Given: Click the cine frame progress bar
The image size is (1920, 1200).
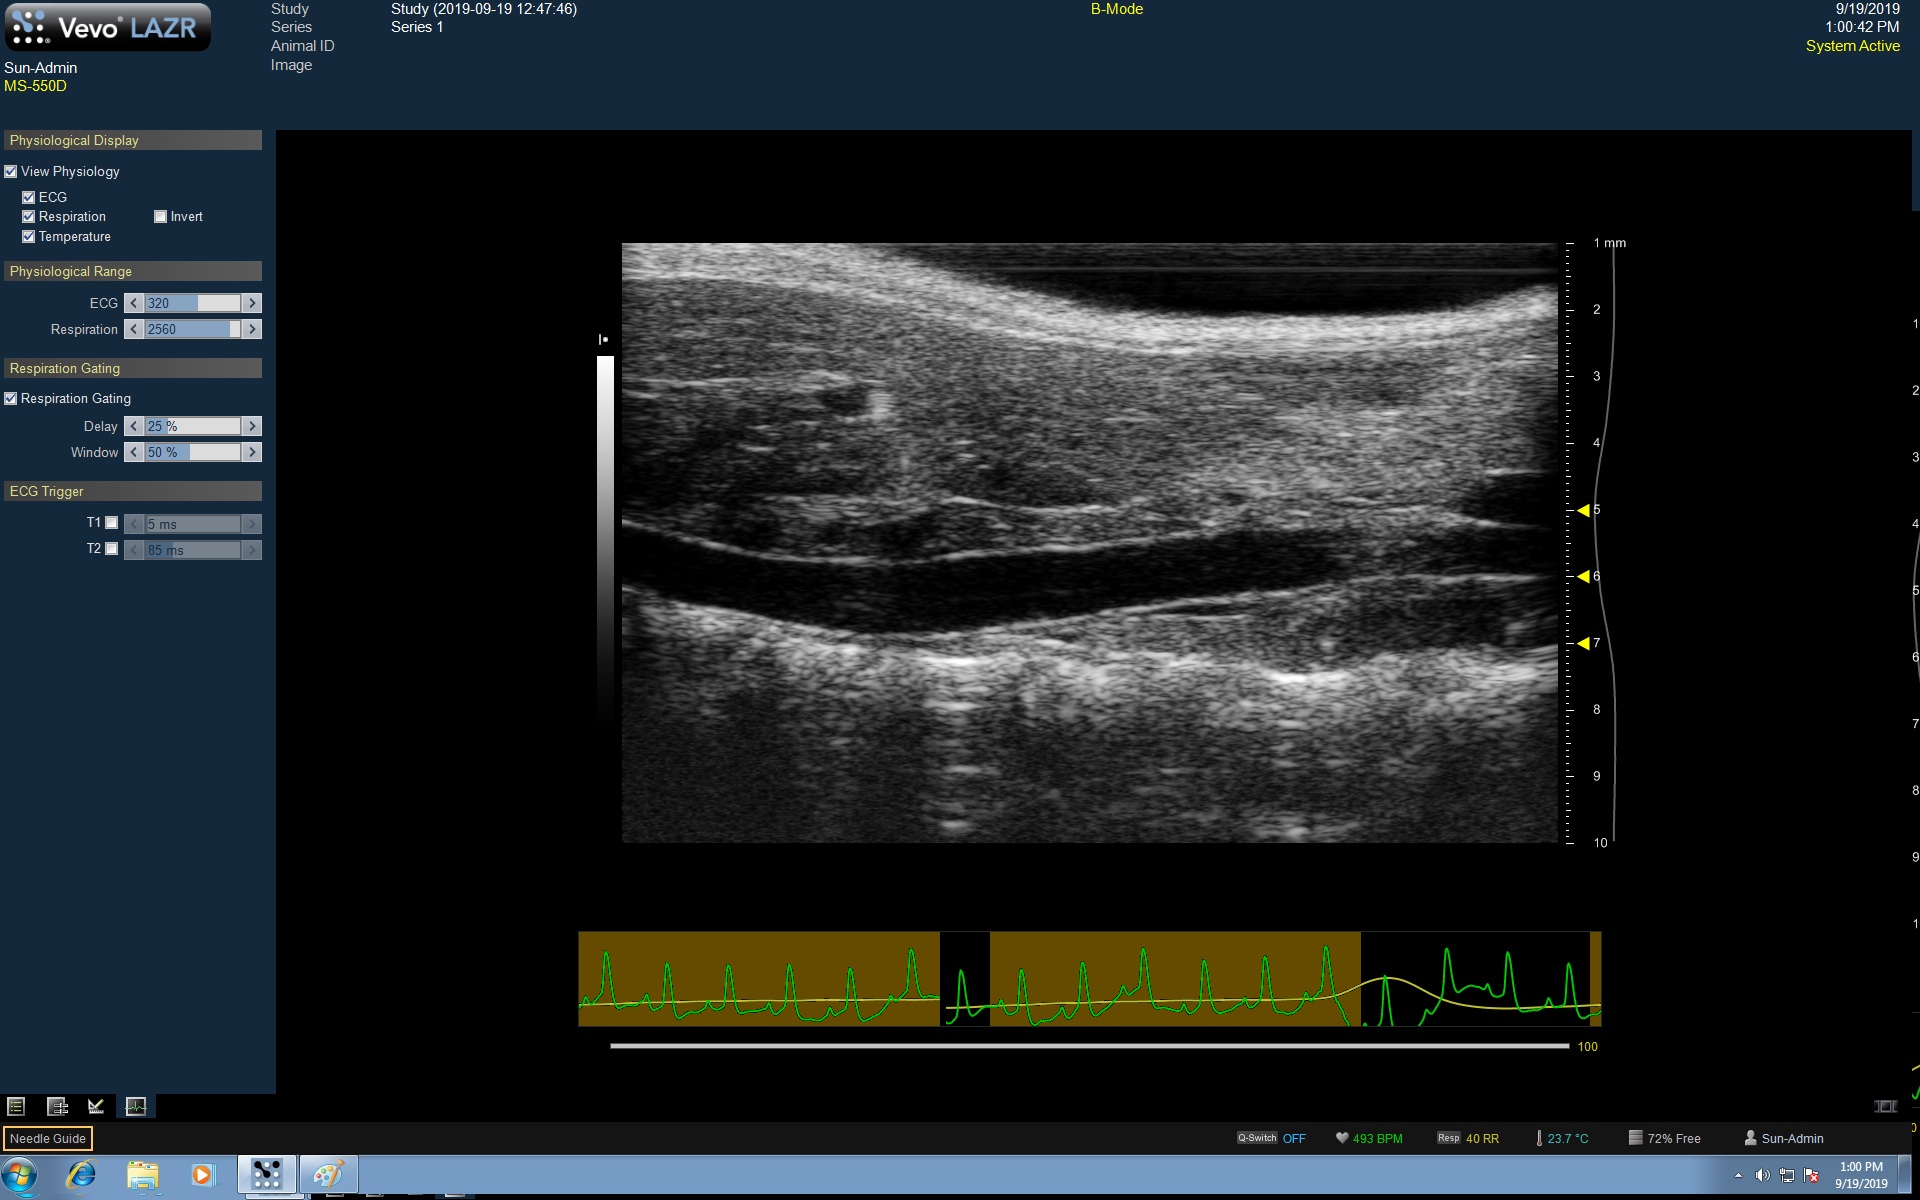Looking at the screenshot, I should [1088, 1046].
